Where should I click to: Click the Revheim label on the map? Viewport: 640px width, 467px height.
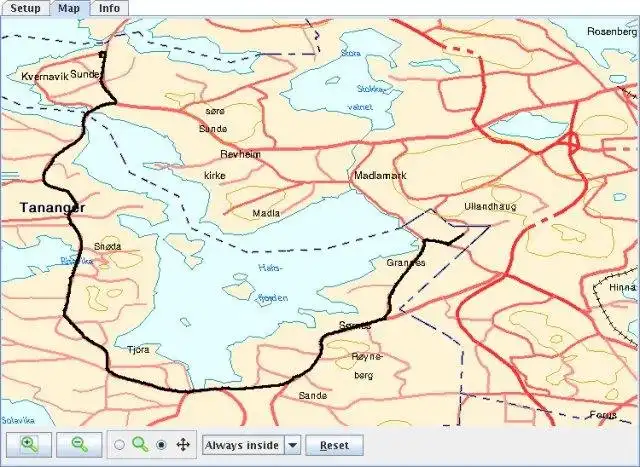coord(240,154)
